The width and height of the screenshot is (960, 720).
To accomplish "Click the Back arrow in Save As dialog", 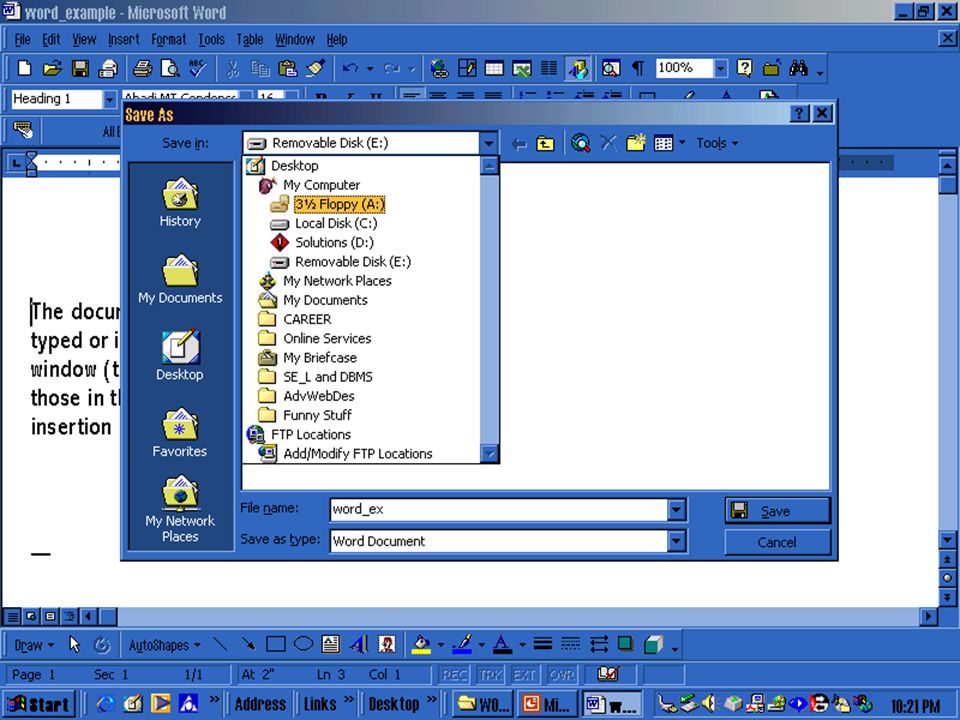I will [x=519, y=144].
